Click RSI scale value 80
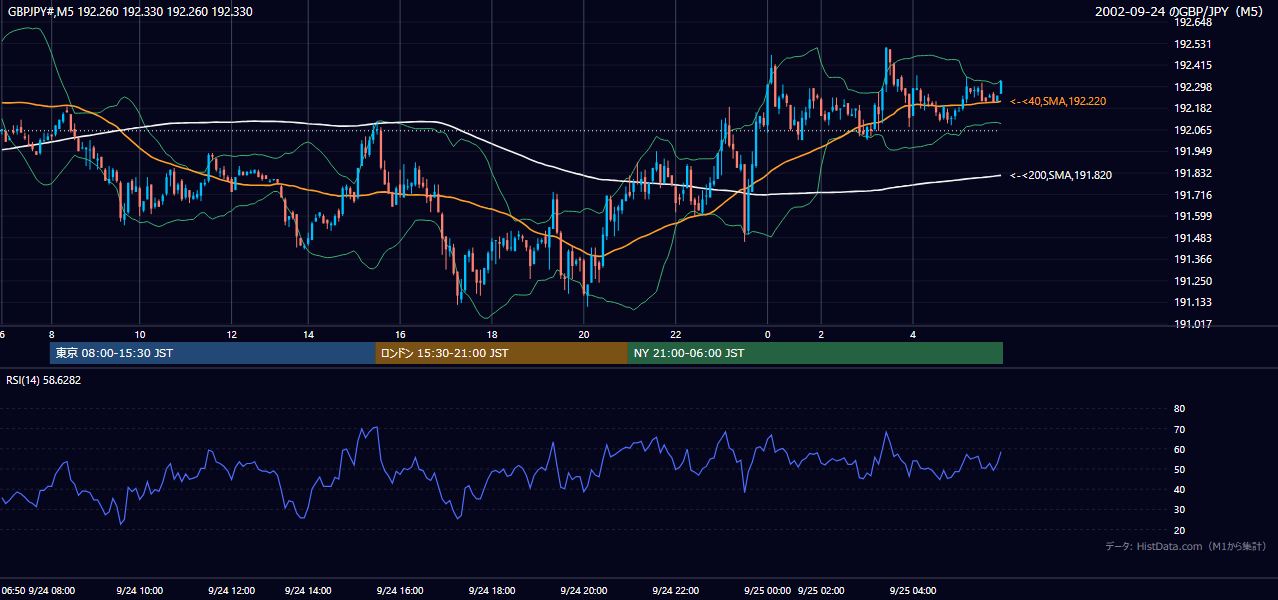 coord(1179,409)
